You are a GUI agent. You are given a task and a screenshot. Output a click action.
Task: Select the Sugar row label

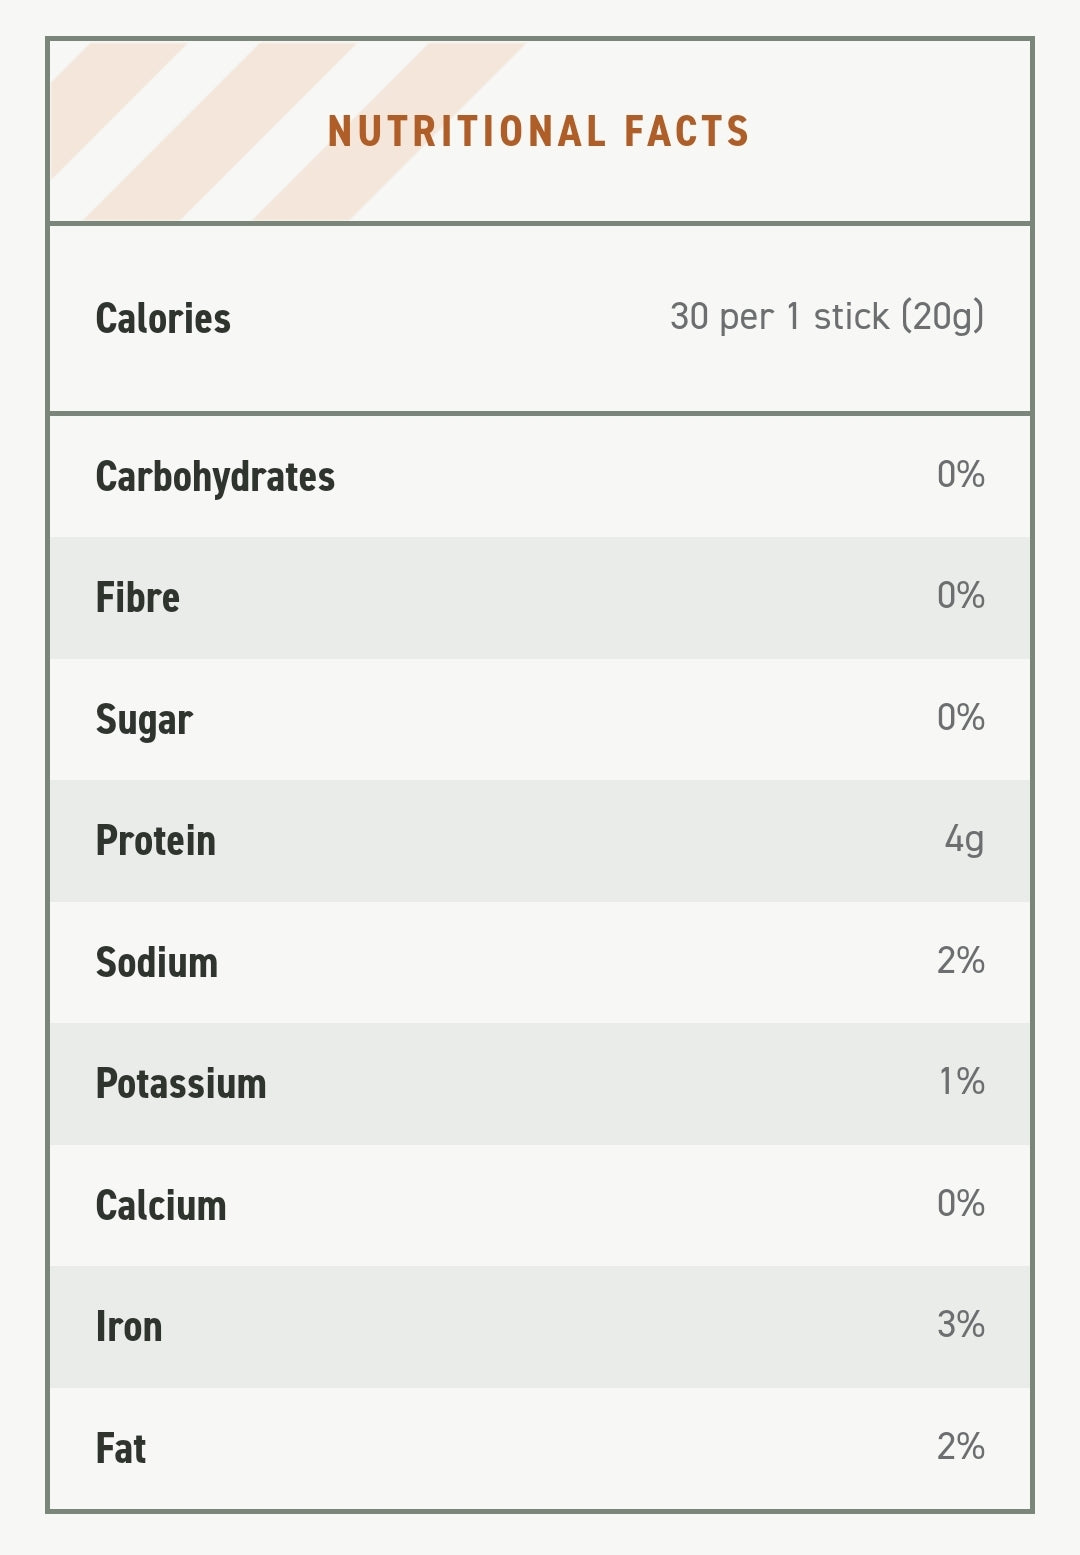pyautogui.click(x=144, y=721)
